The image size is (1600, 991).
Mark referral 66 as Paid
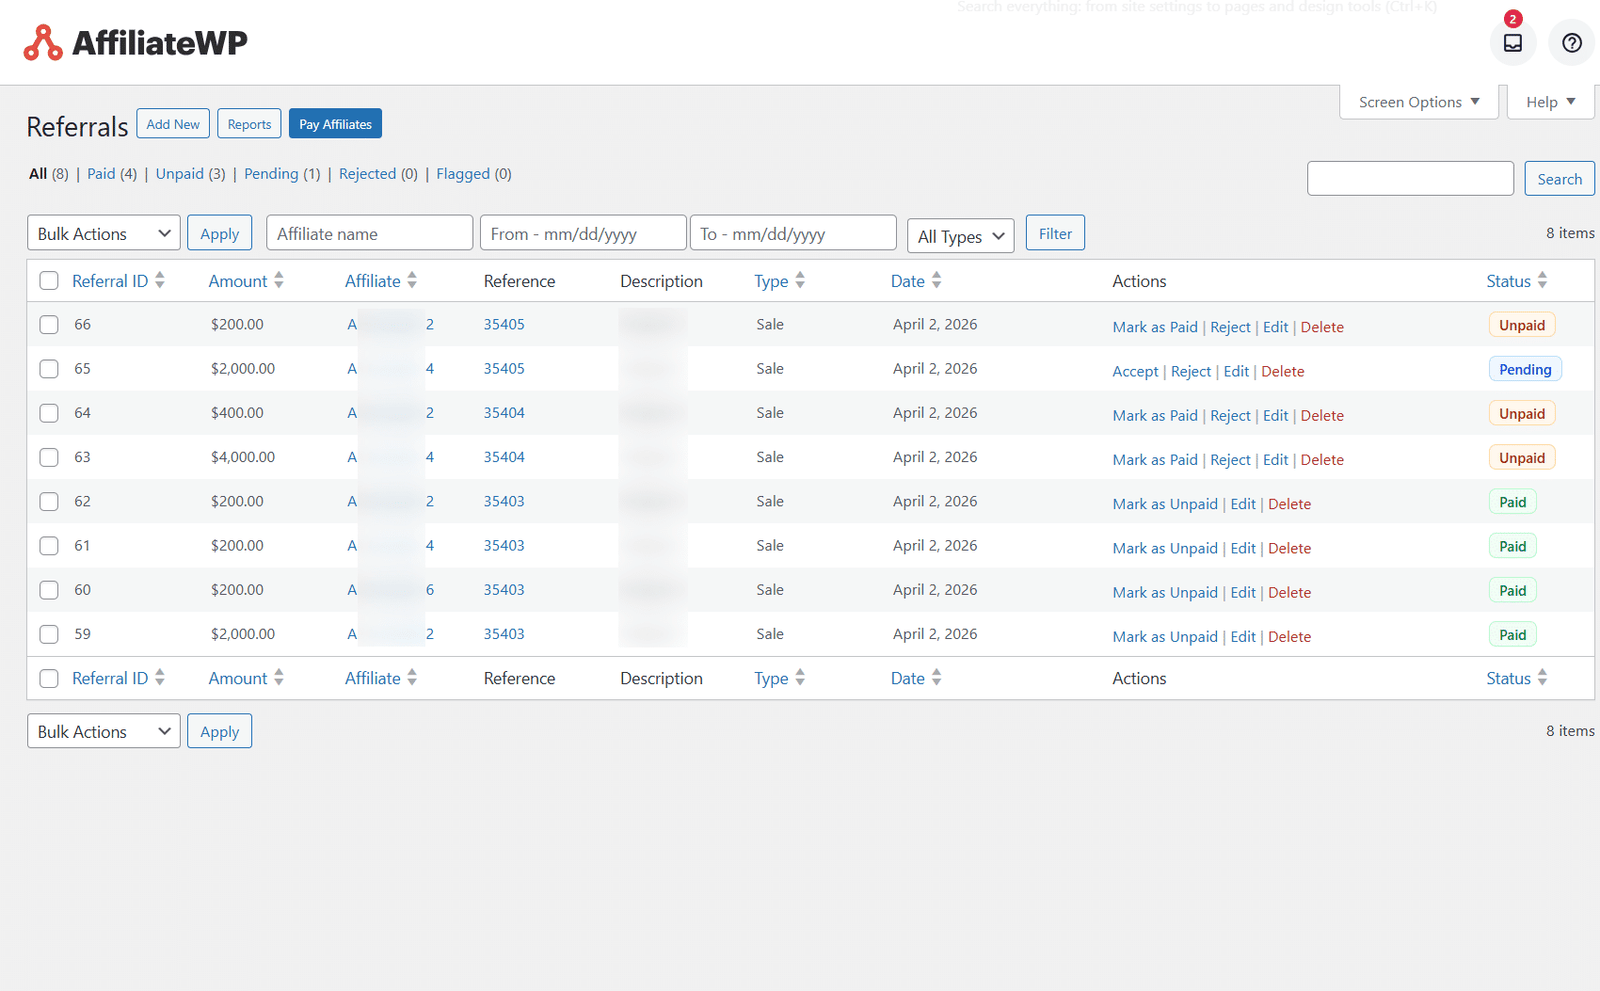(1155, 327)
